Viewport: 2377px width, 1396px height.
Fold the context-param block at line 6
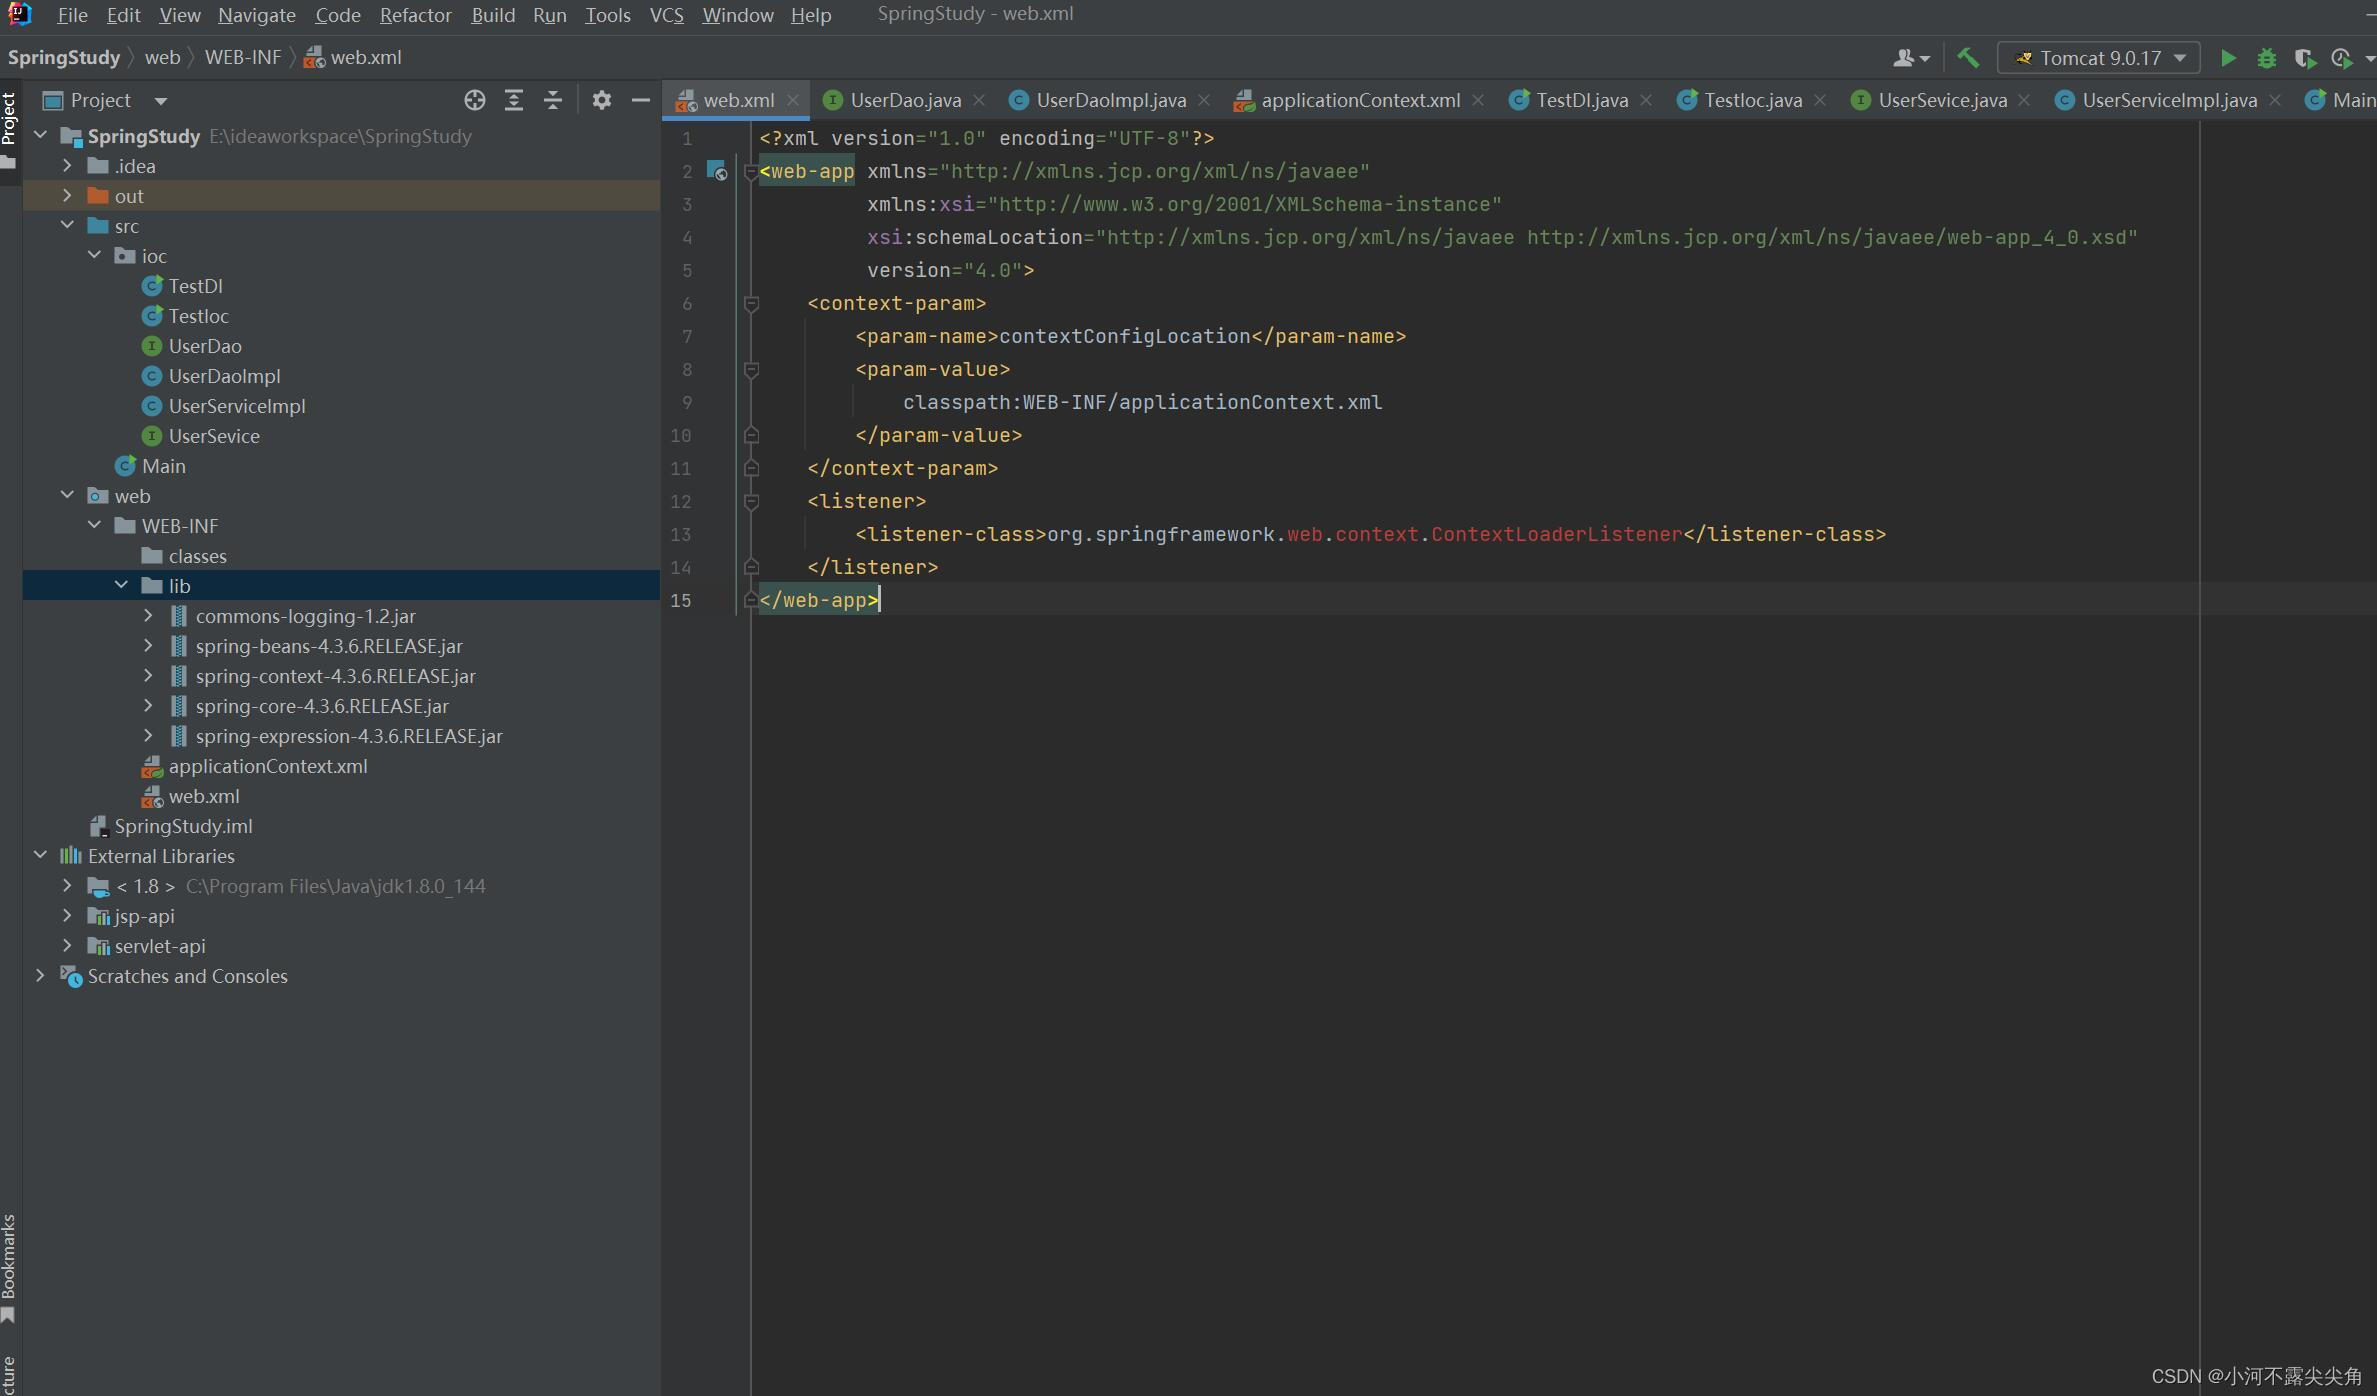point(751,303)
